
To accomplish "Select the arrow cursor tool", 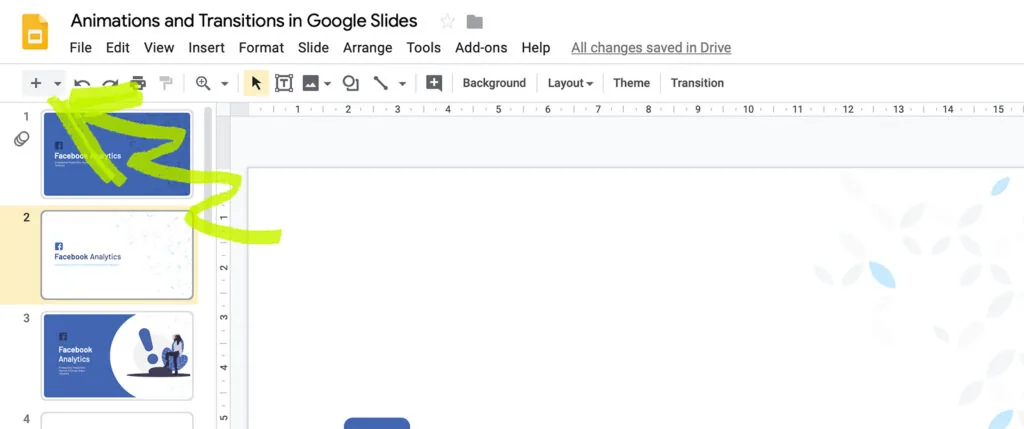I will pyautogui.click(x=256, y=83).
